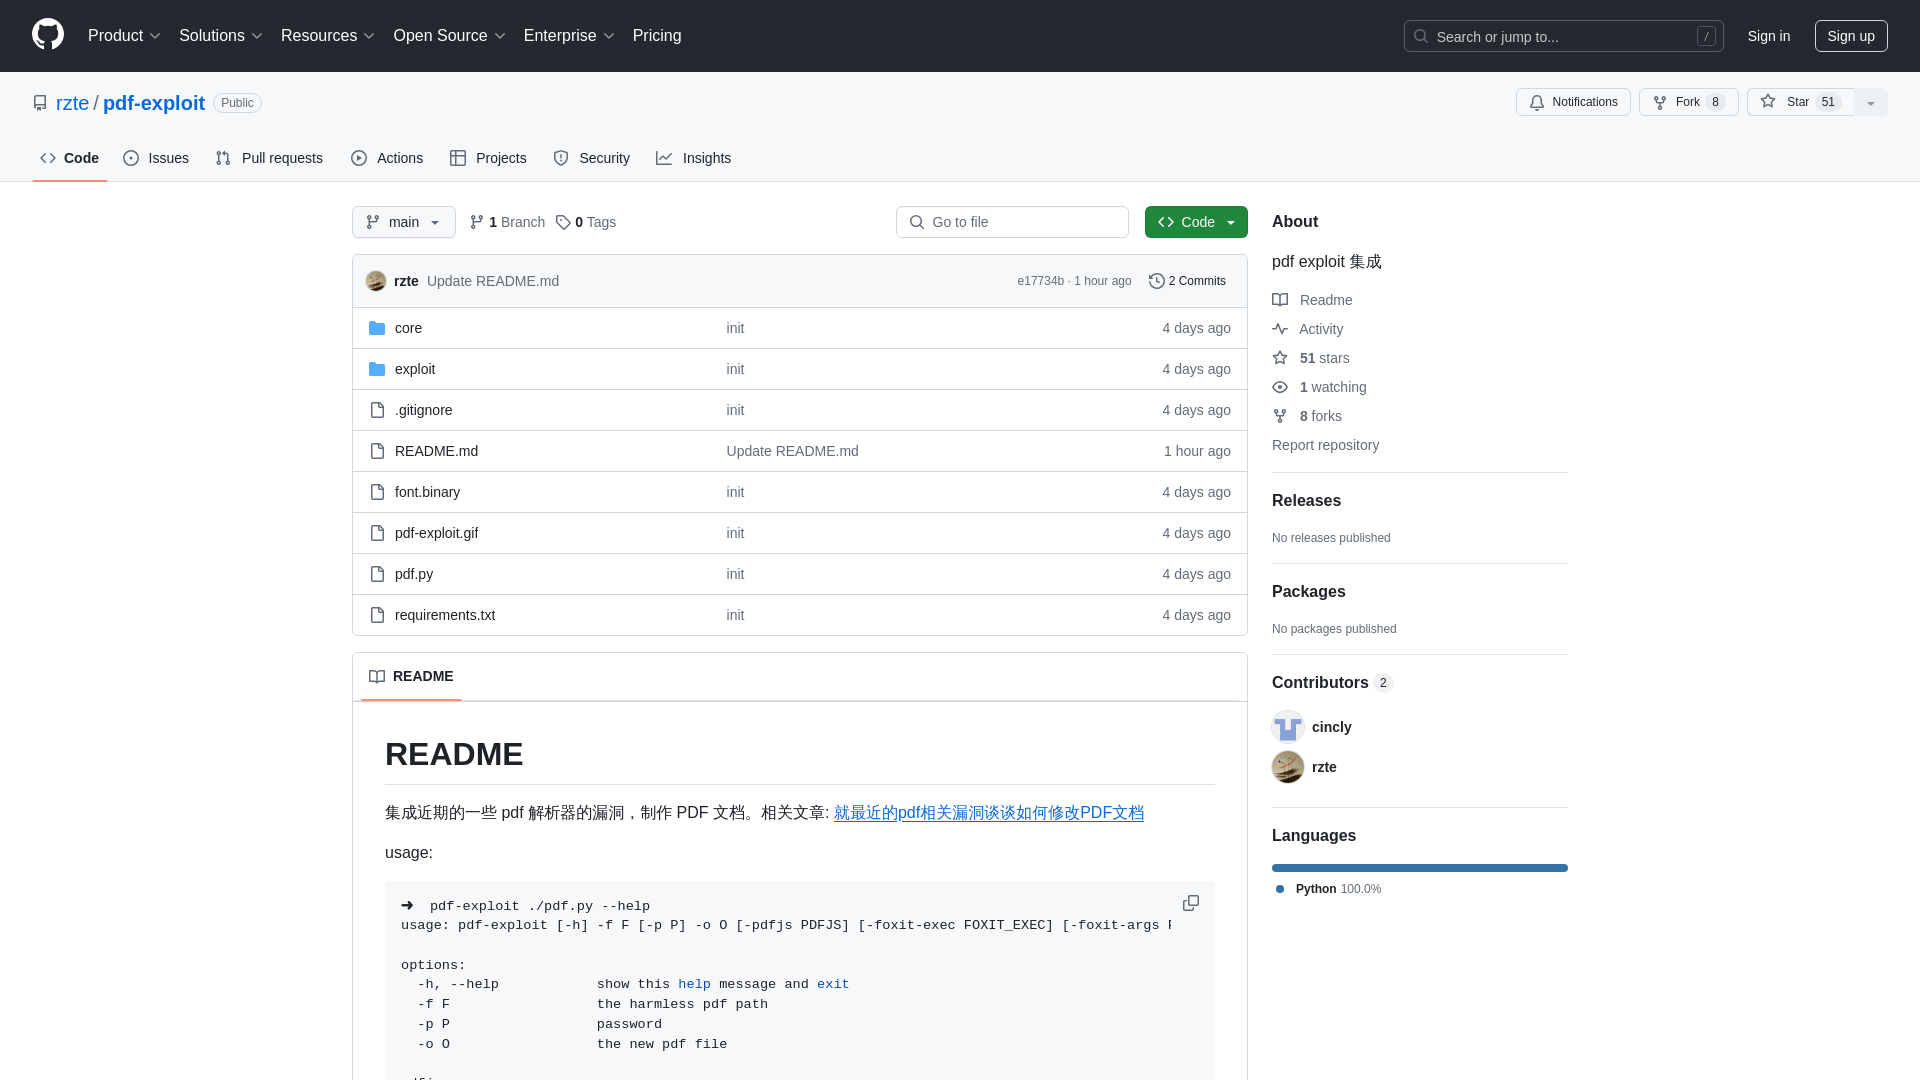The height and width of the screenshot is (1080, 1920).
Task: Open the Releases section heading
Action: (1306, 501)
